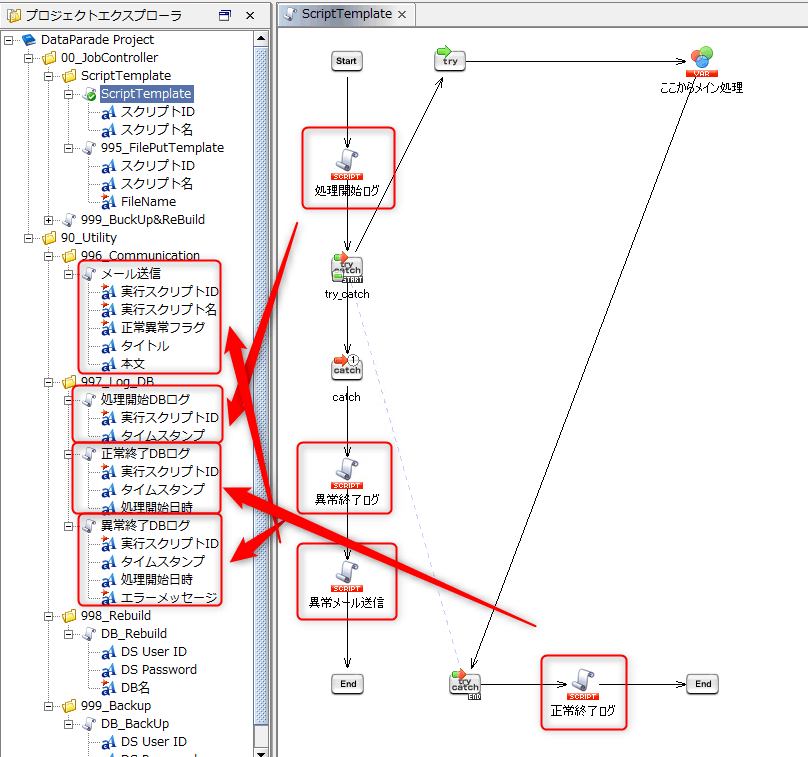Select スクリプトID under ScriptTemplate
808x757 pixels.
158,112
